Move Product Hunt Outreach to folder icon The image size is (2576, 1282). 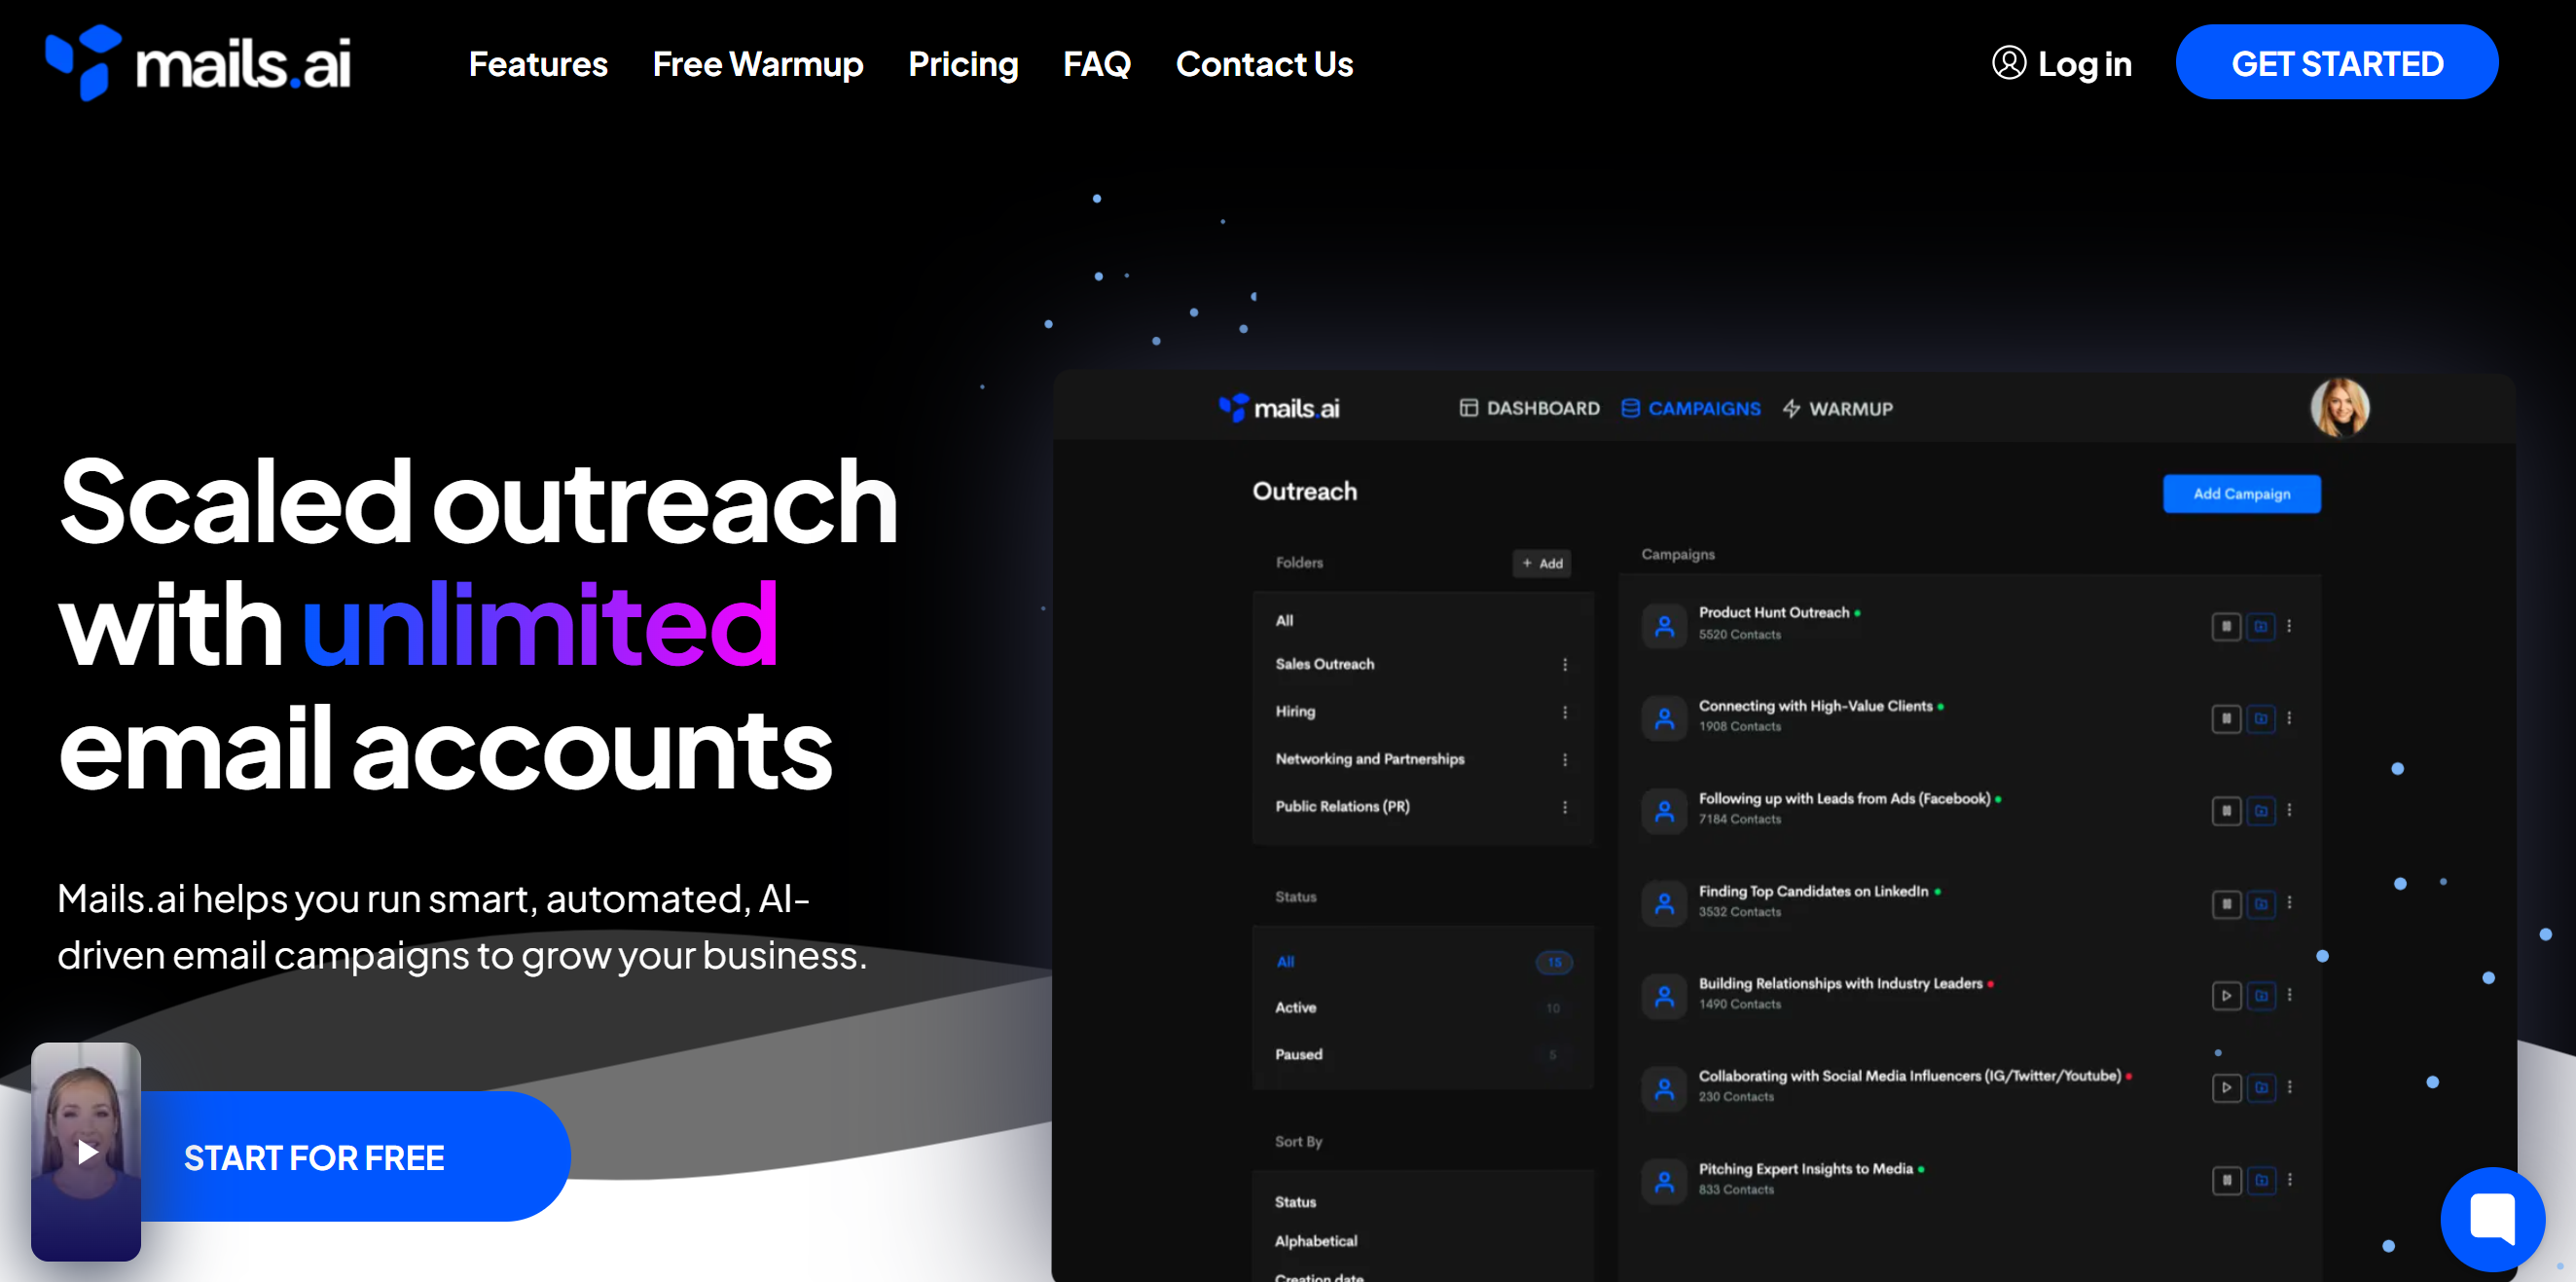[x=2261, y=626]
